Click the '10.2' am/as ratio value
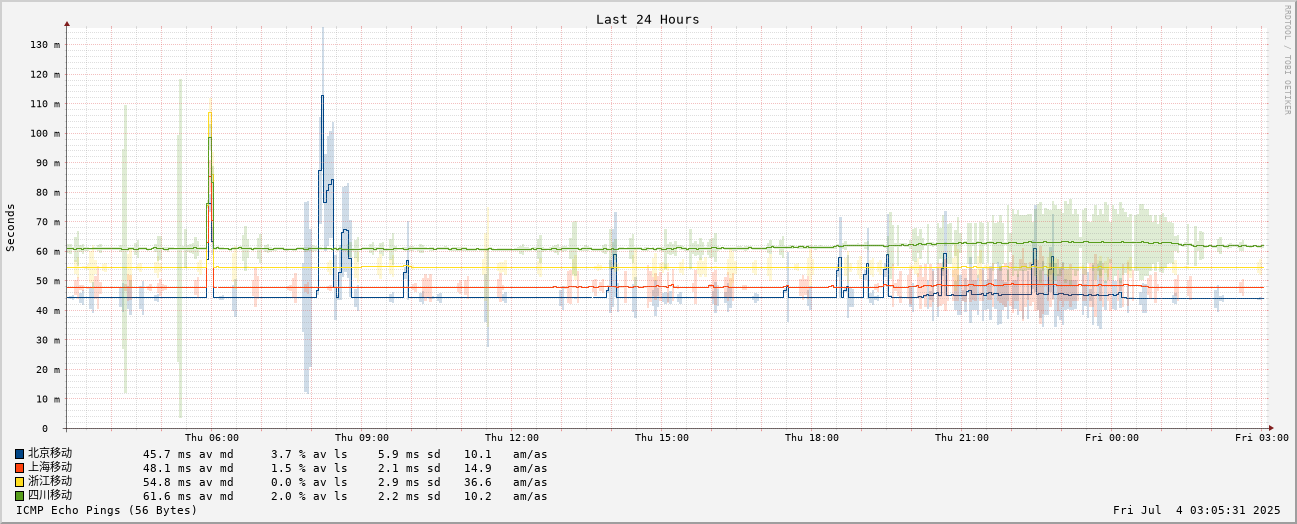The width and height of the screenshot is (1297, 524). (x=477, y=496)
